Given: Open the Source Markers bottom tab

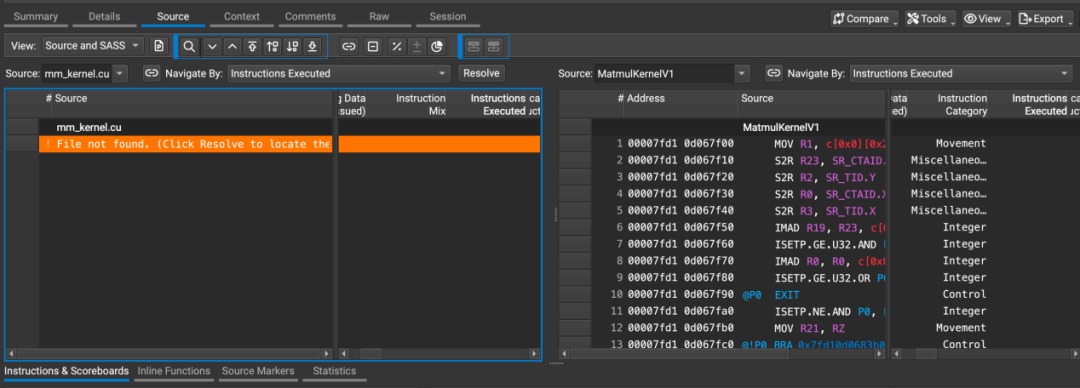Looking at the screenshot, I should pos(258,371).
